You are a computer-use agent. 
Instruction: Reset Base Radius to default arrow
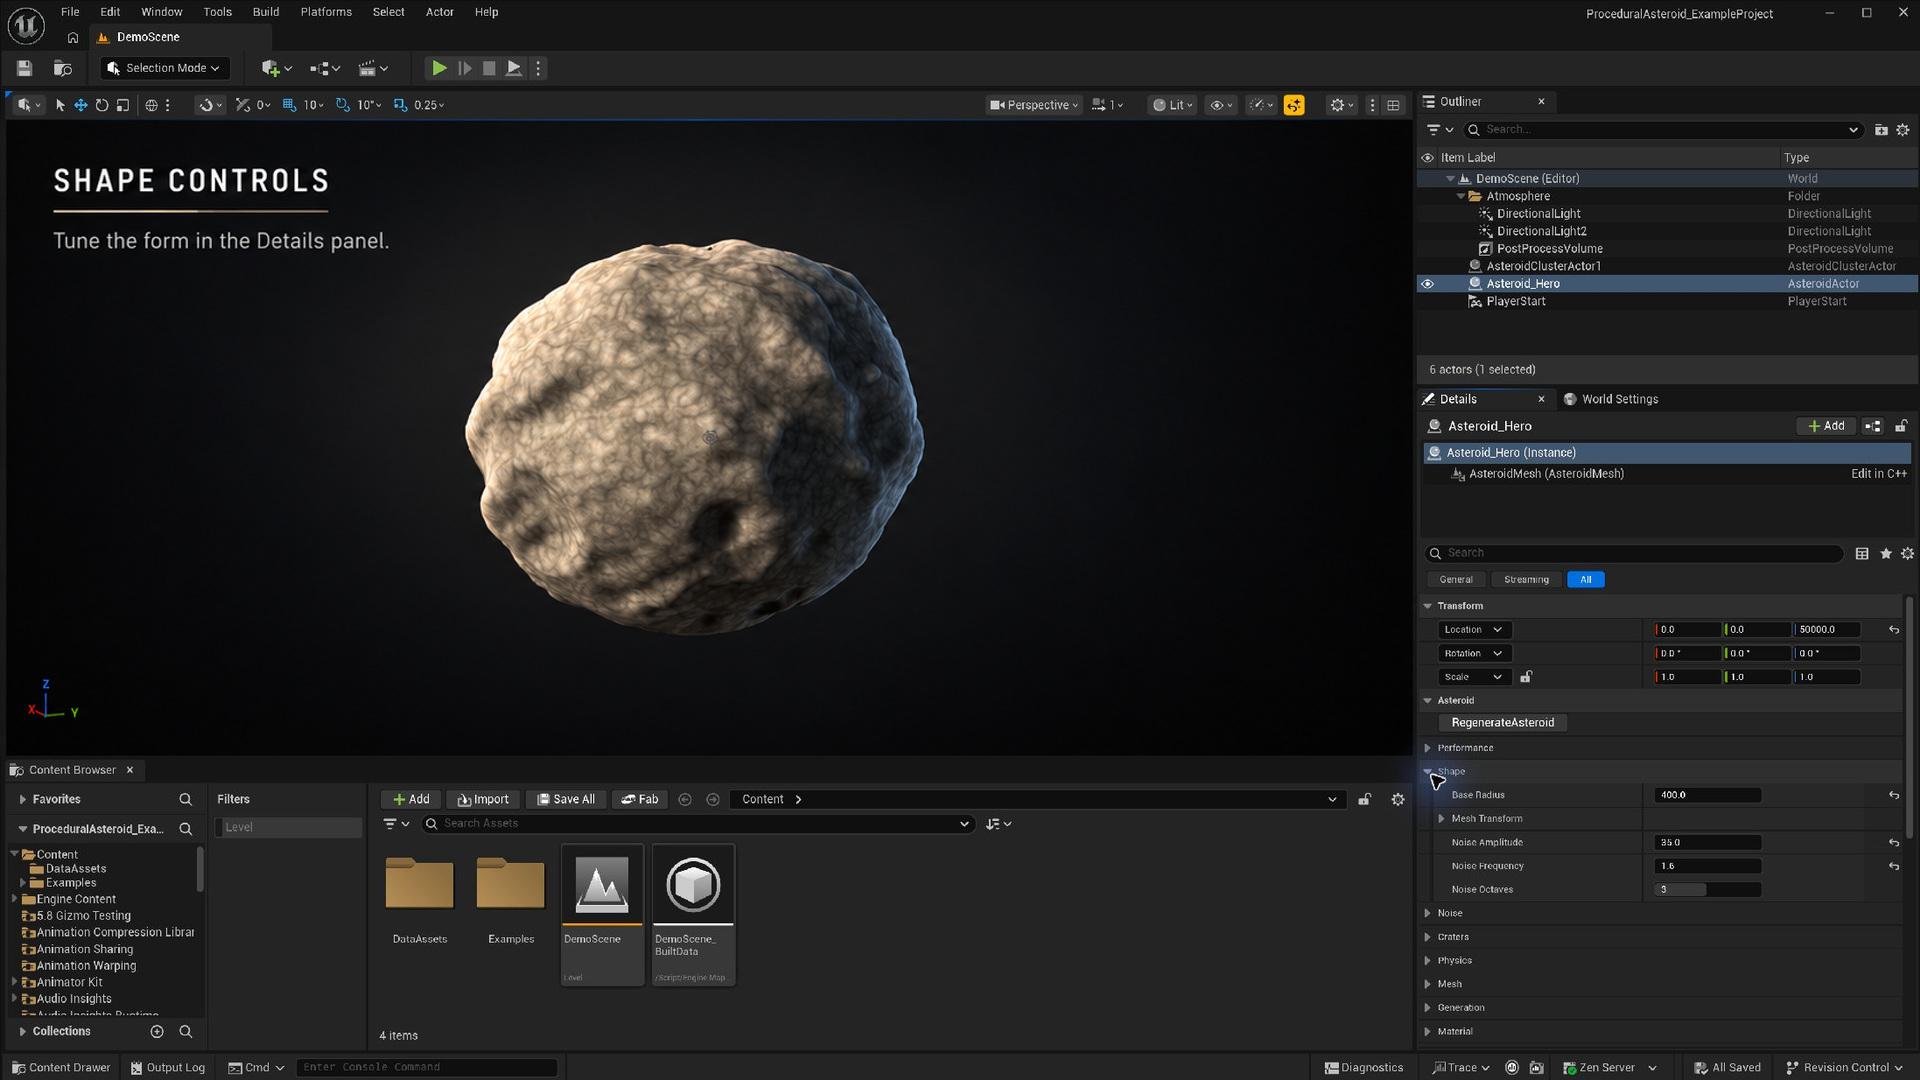(1893, 795)
